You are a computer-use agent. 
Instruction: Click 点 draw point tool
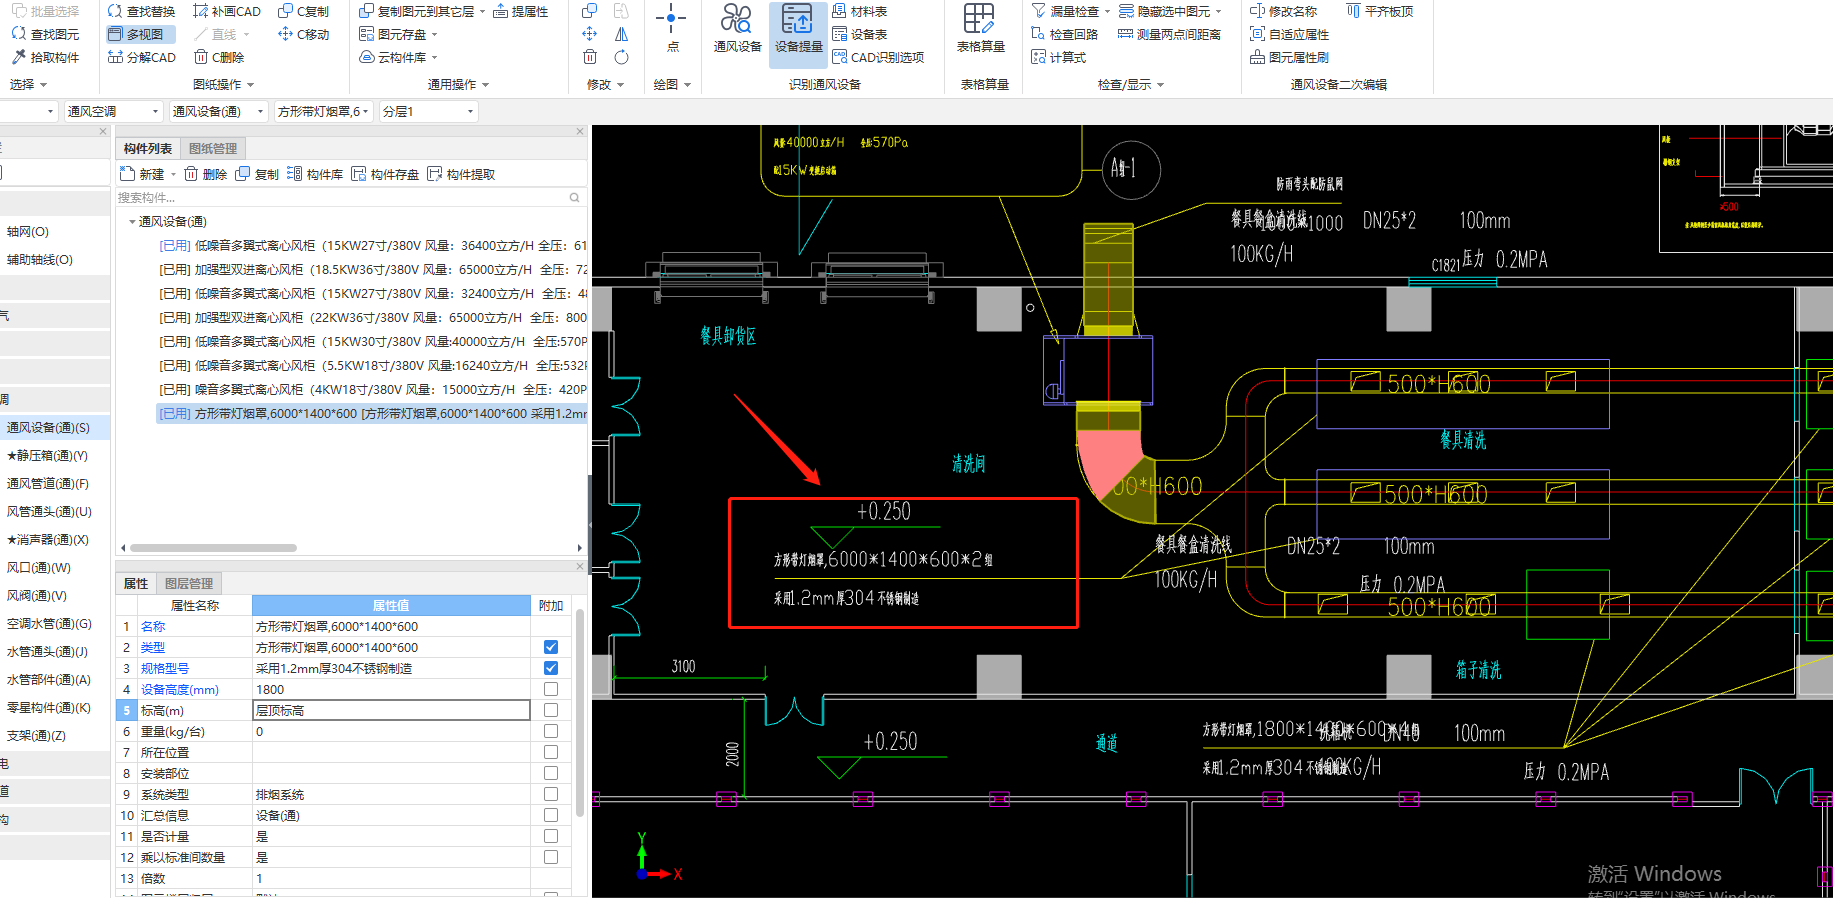tap(671, 27)
